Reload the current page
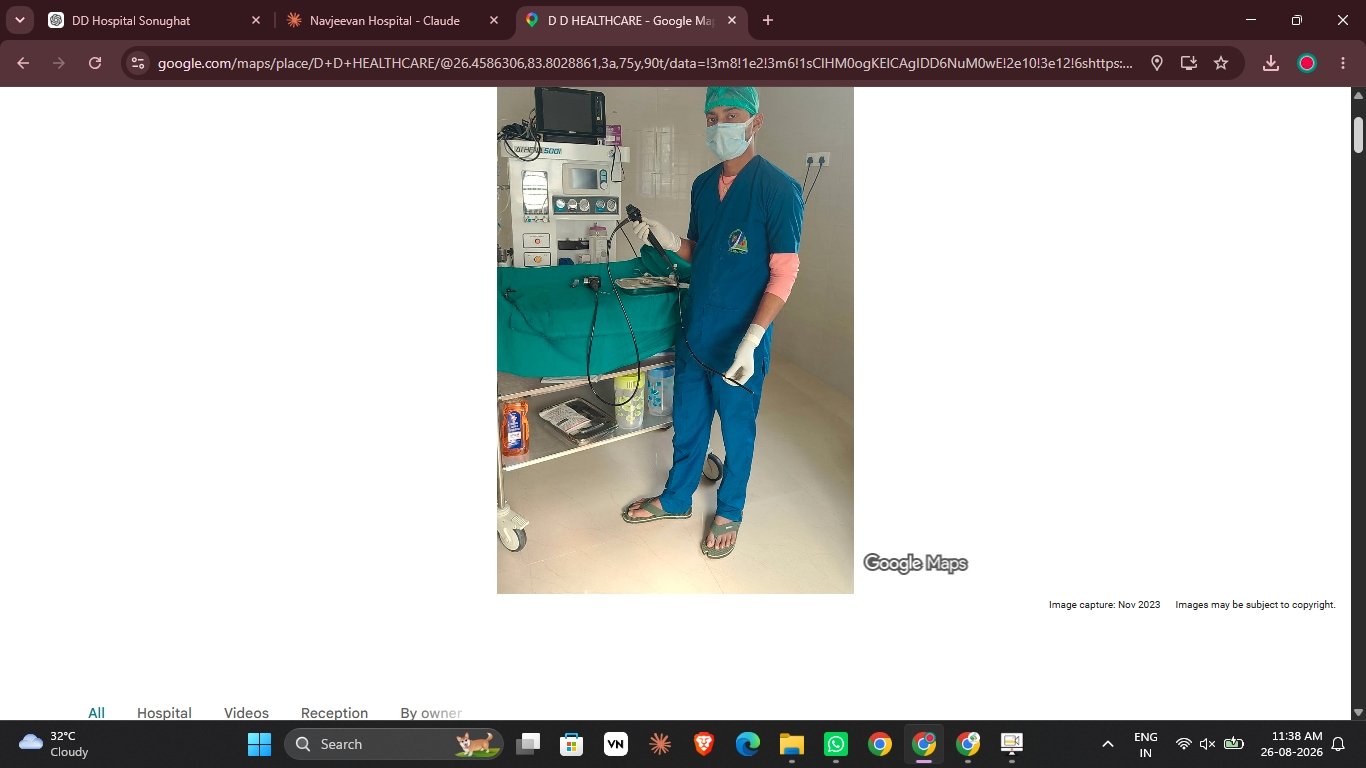1366x768 pixels. [x=95, y=63]
